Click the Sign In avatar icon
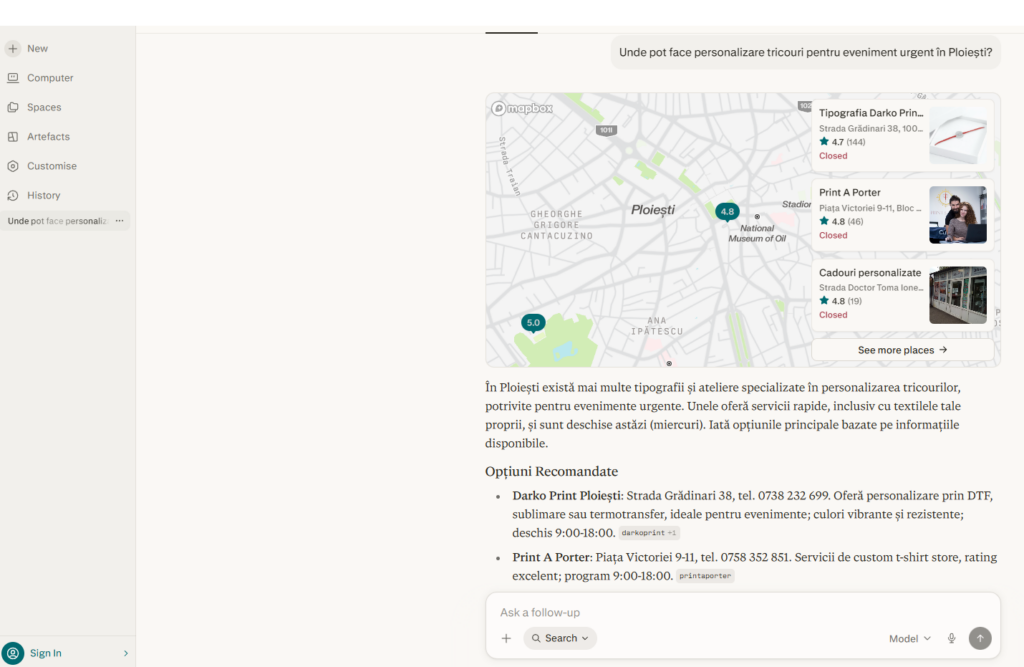This screenshot has height=667, width=1024. [13, 653]
